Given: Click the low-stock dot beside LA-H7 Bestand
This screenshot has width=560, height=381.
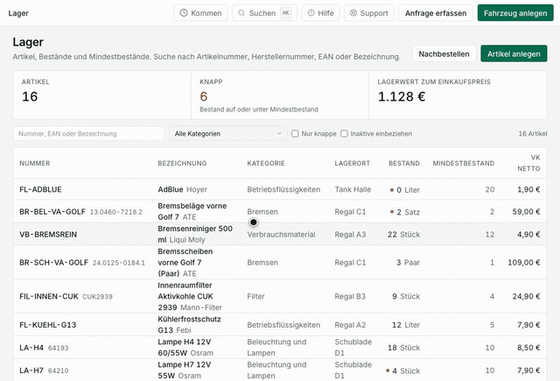Looking at the screenshot, I should pyautogui.click(x=388, y=371).
